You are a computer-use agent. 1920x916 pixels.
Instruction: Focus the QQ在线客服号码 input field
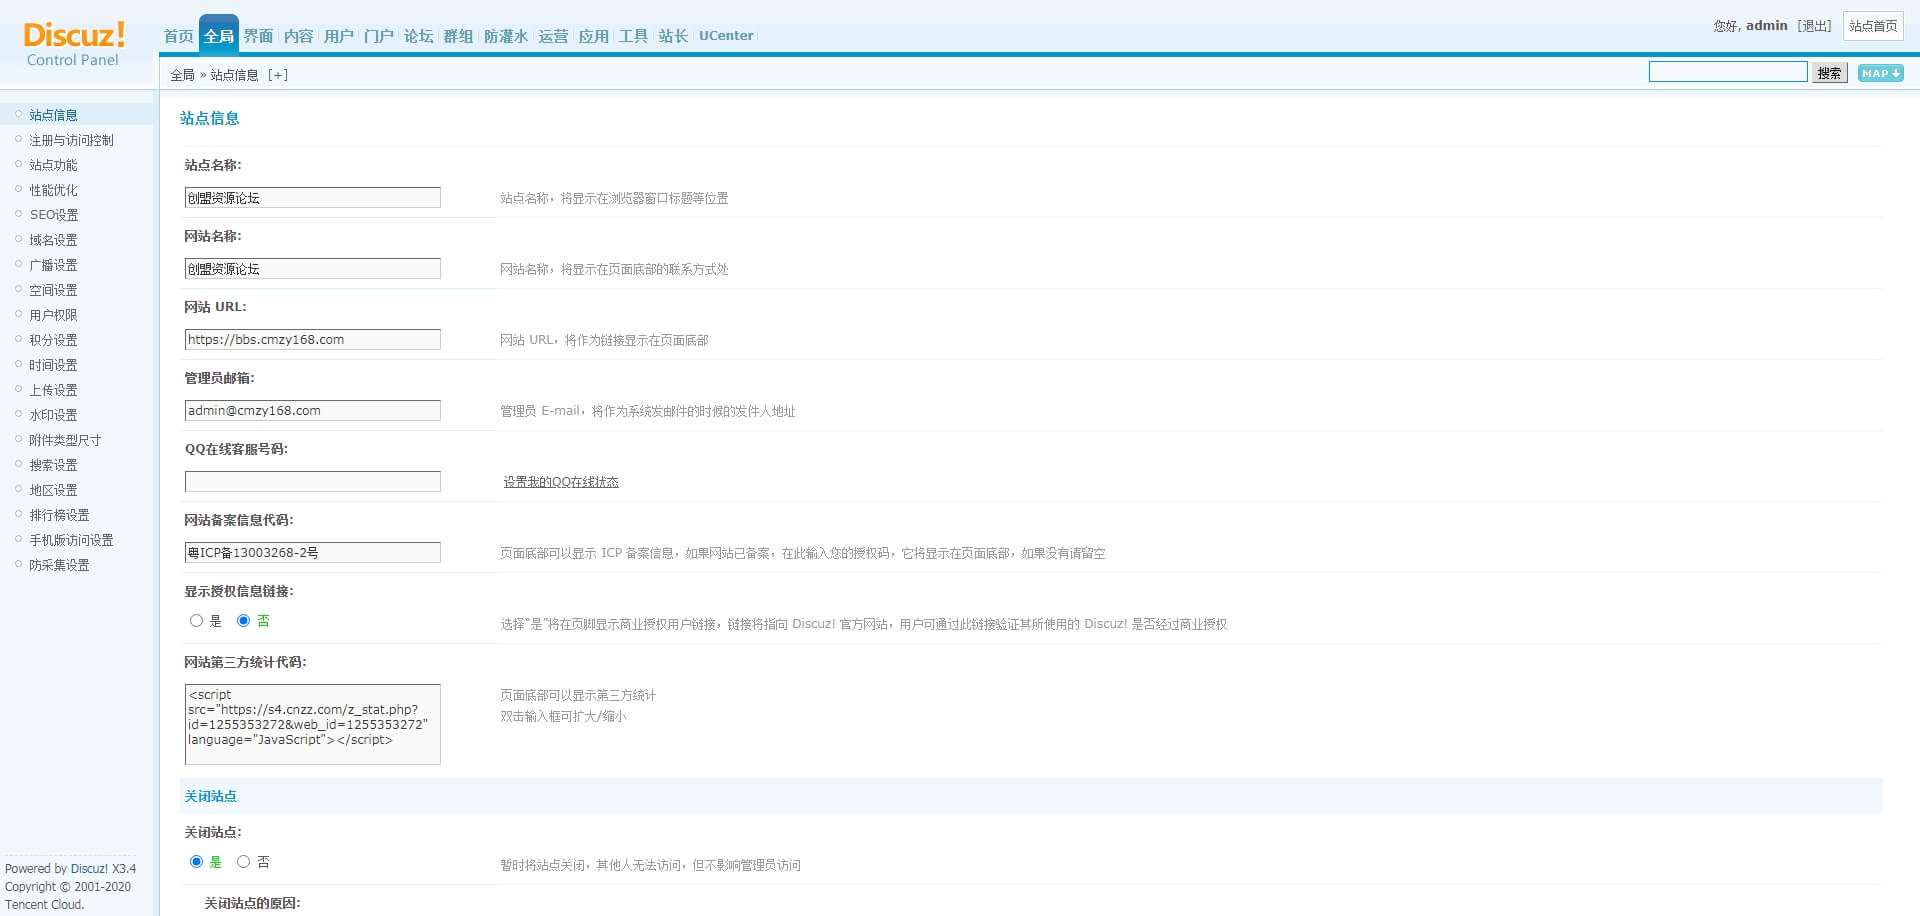313,482
